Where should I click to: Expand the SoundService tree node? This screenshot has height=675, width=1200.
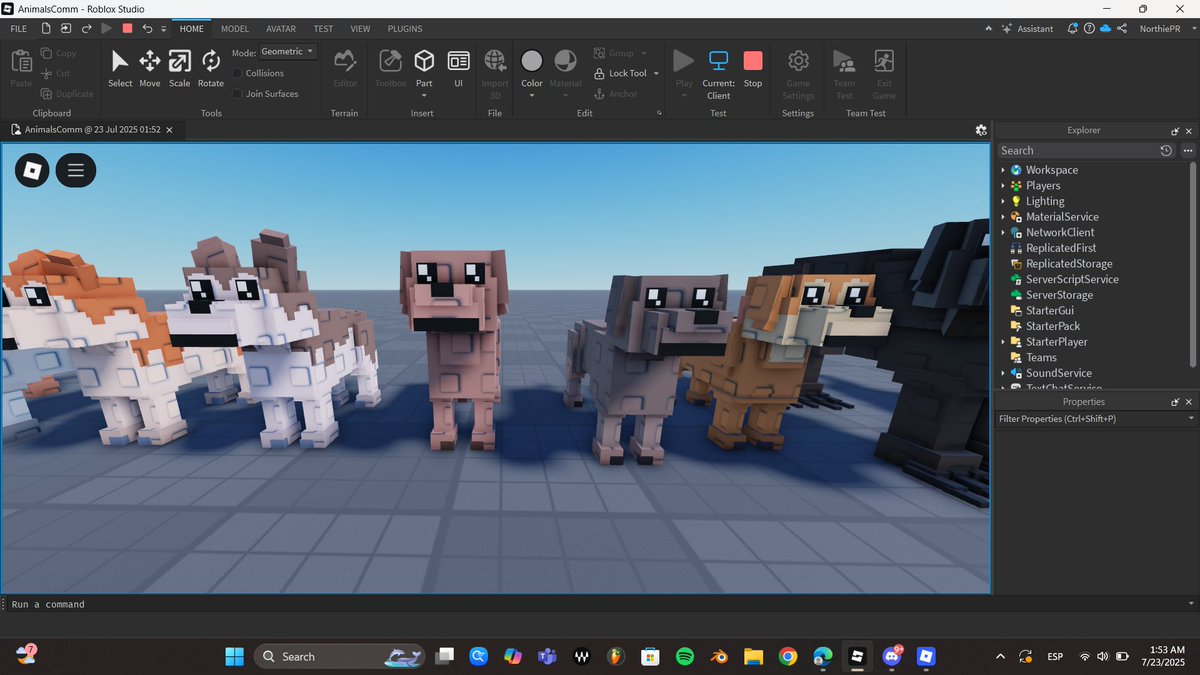(x=1003, y=373)
